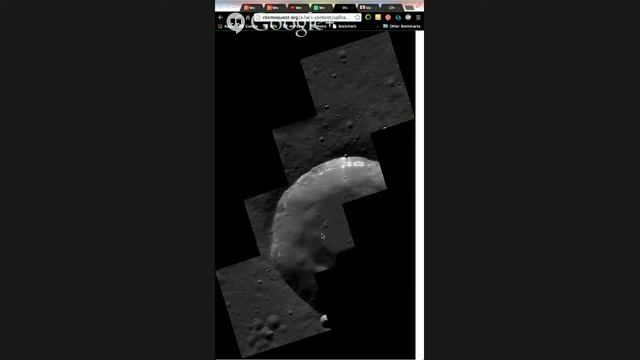The height and width of the screenshot is (360, 640).
Task: Switch to the seventh browser tab
Action: tap(392, 8)
